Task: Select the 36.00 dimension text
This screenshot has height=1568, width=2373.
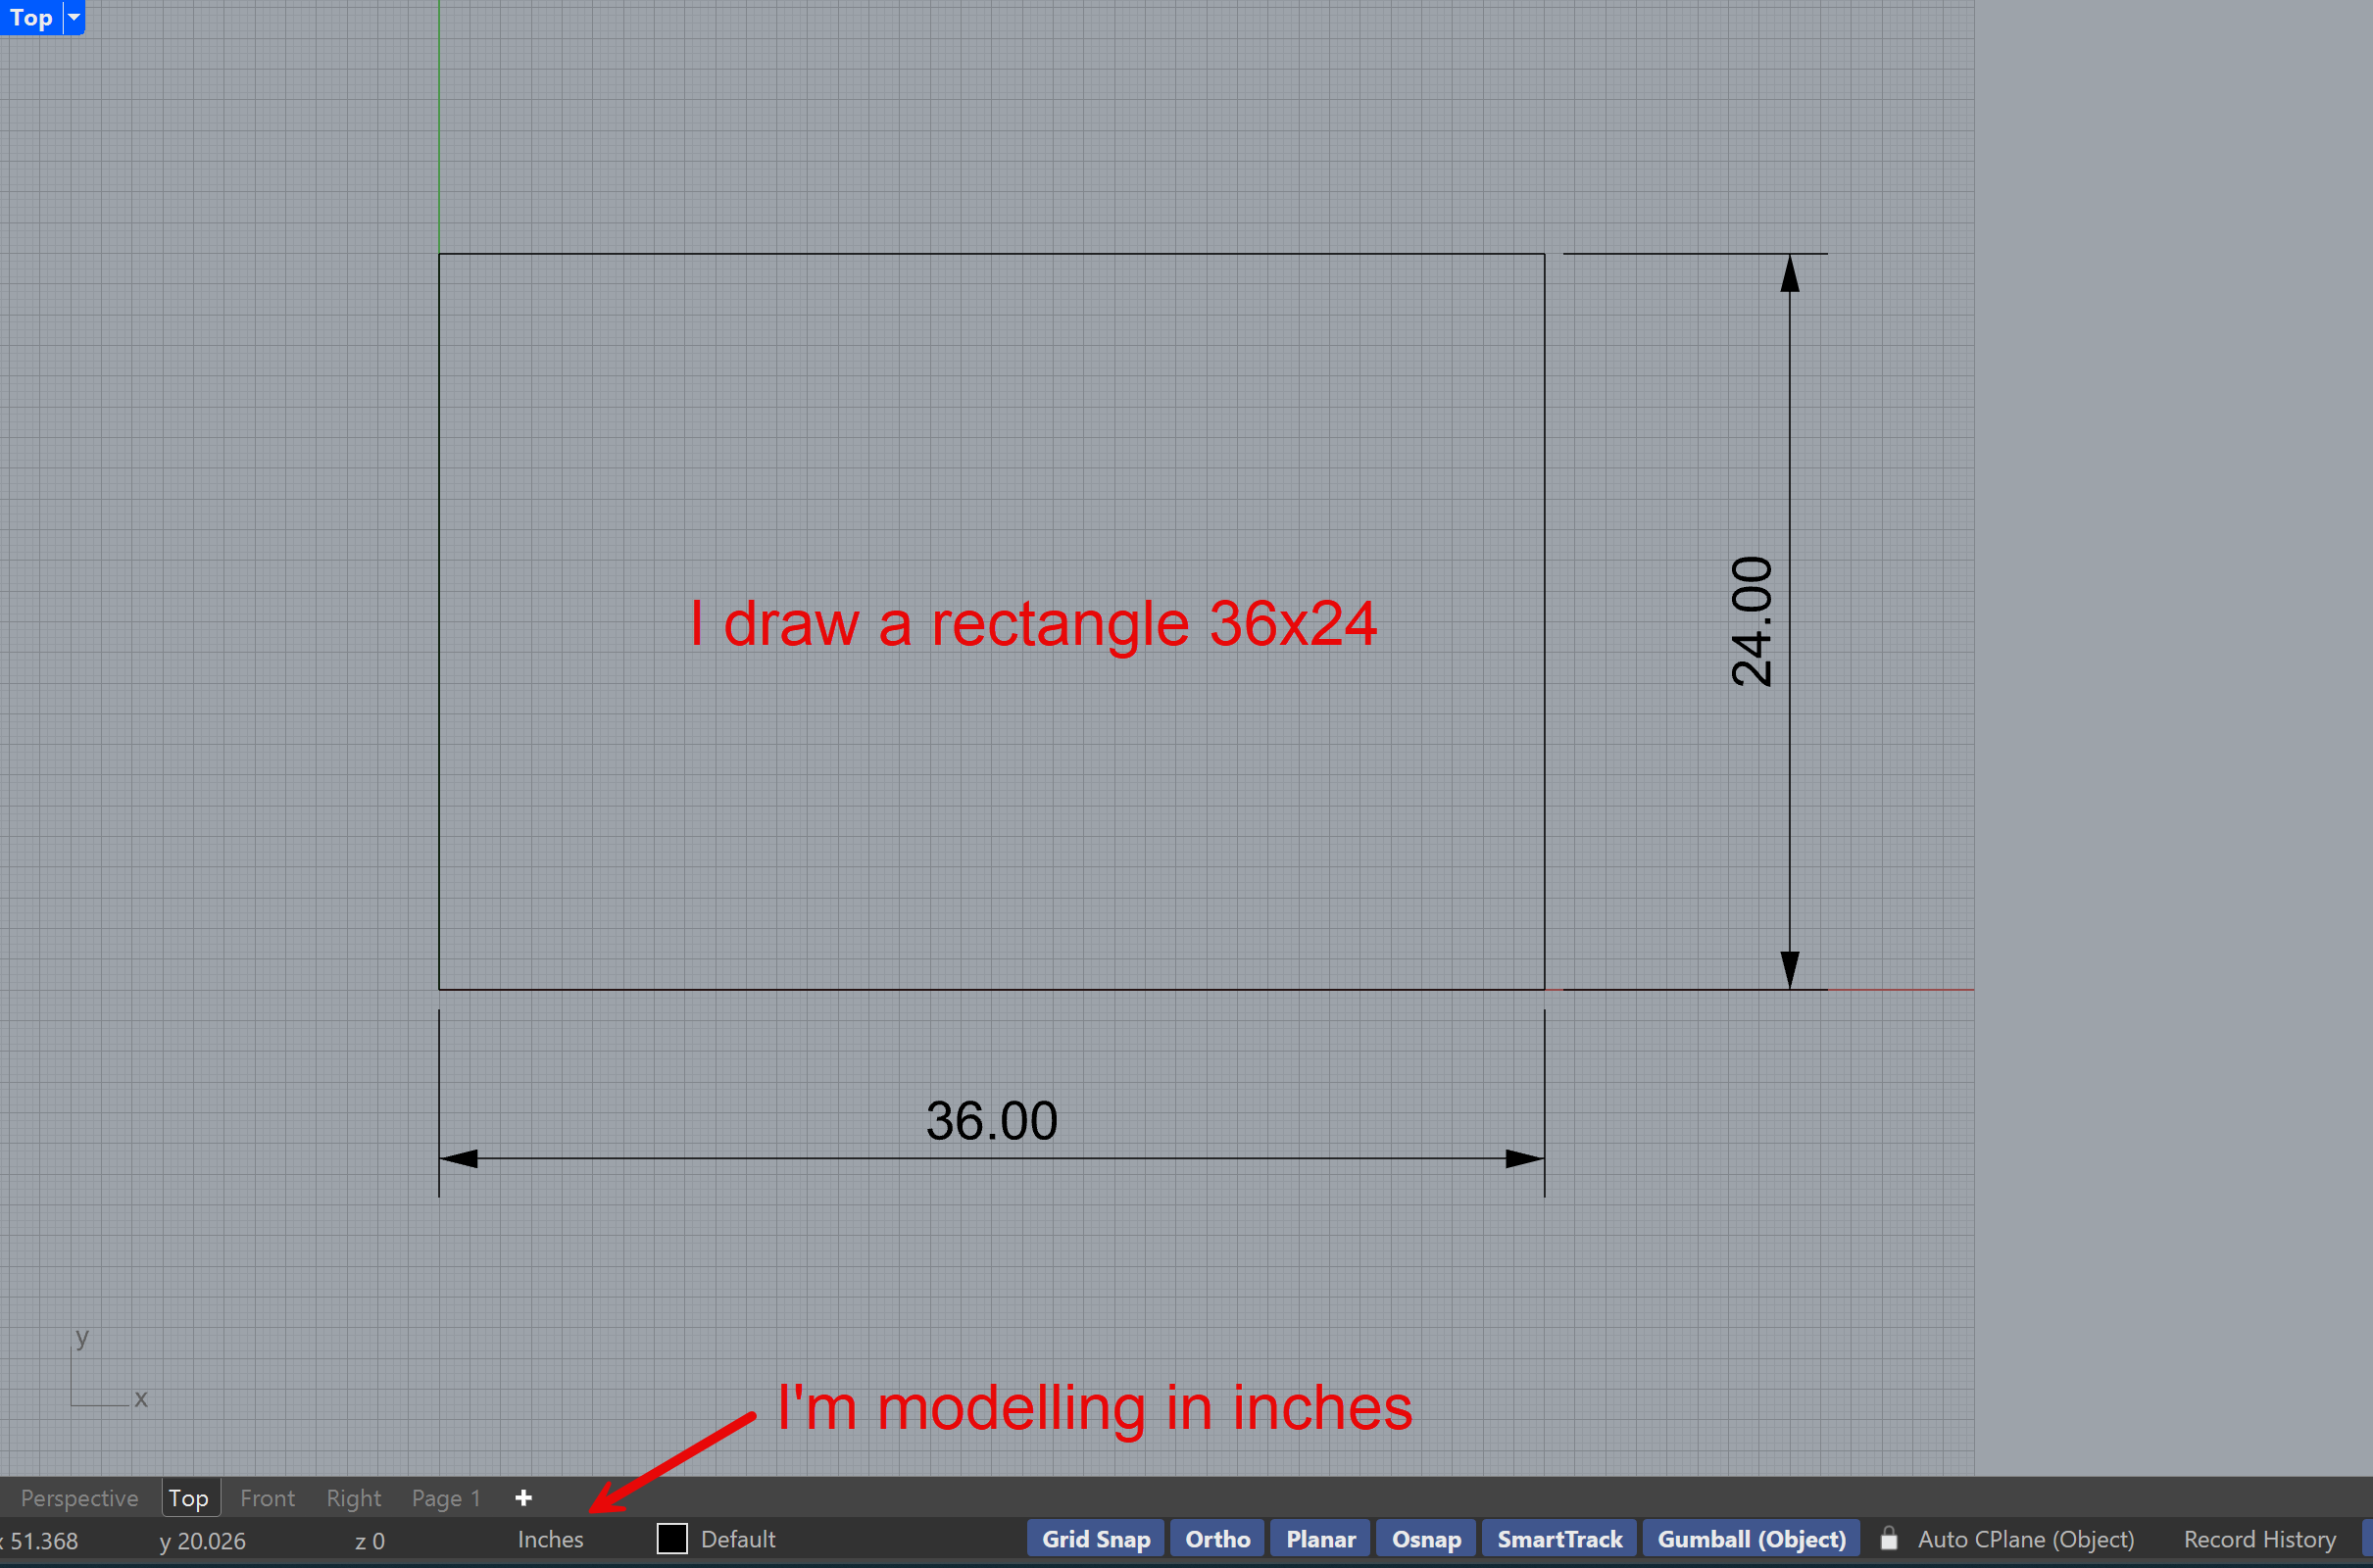Action: click(991, 1120)
